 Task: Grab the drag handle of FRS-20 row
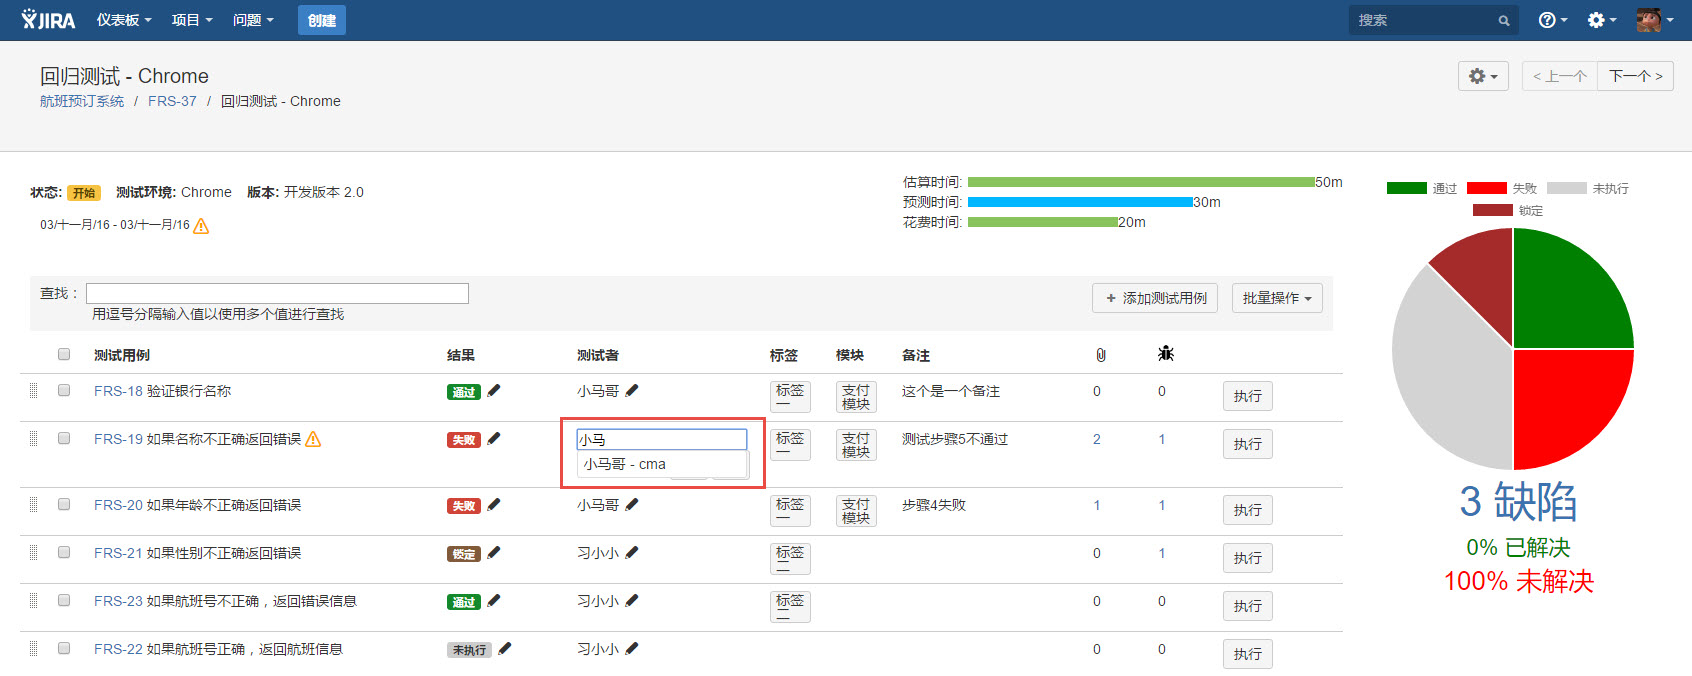click(33, 505)
